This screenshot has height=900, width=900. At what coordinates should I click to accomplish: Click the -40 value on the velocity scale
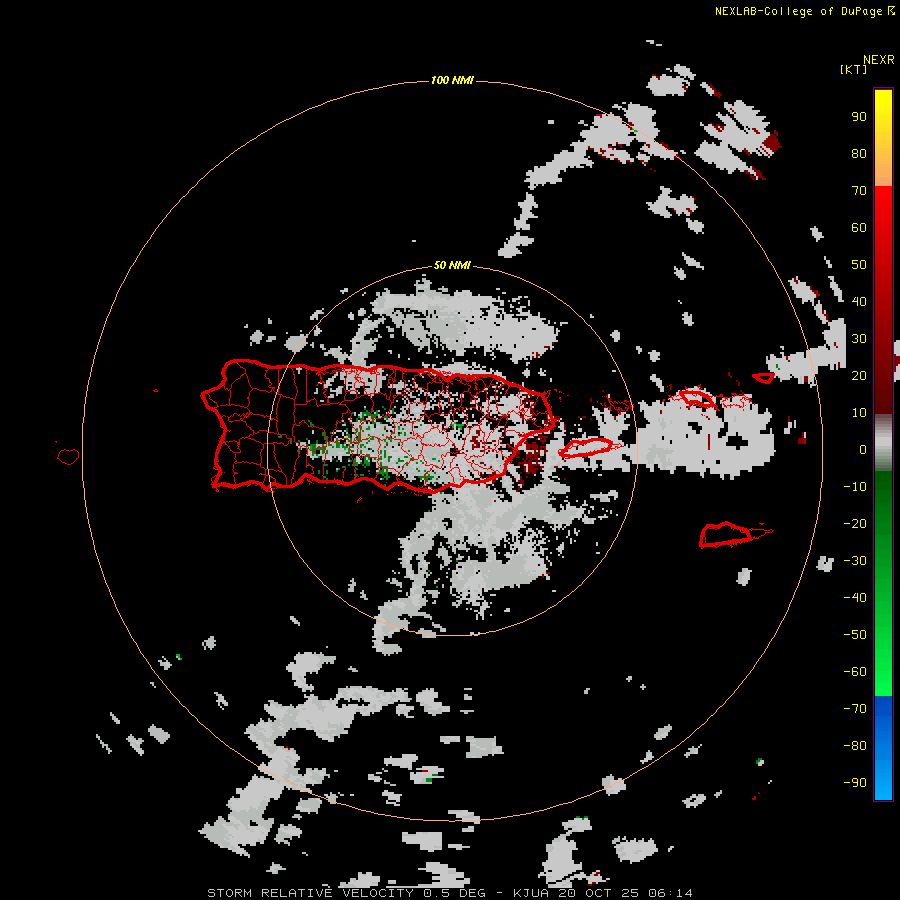tap(855, 598)
